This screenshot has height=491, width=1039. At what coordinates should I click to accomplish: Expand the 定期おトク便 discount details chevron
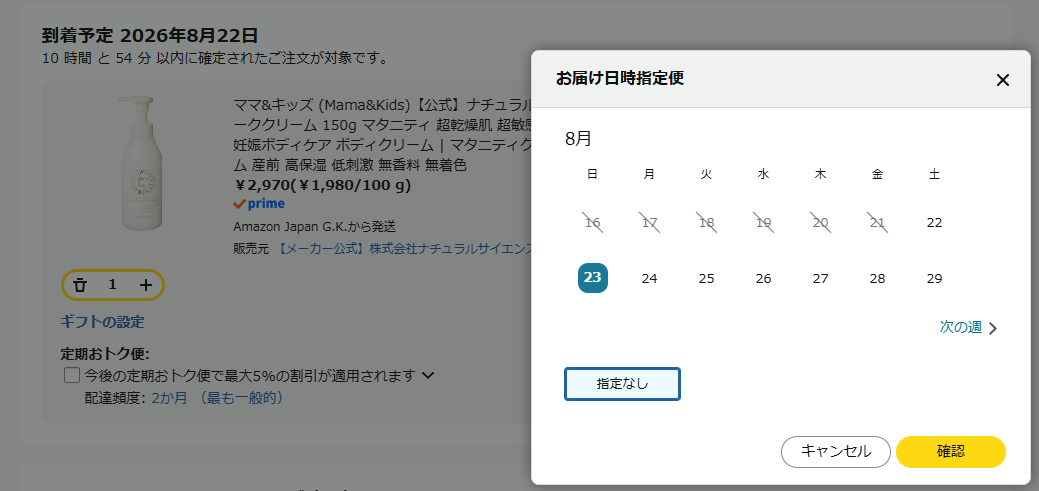[x=428, y=376]
